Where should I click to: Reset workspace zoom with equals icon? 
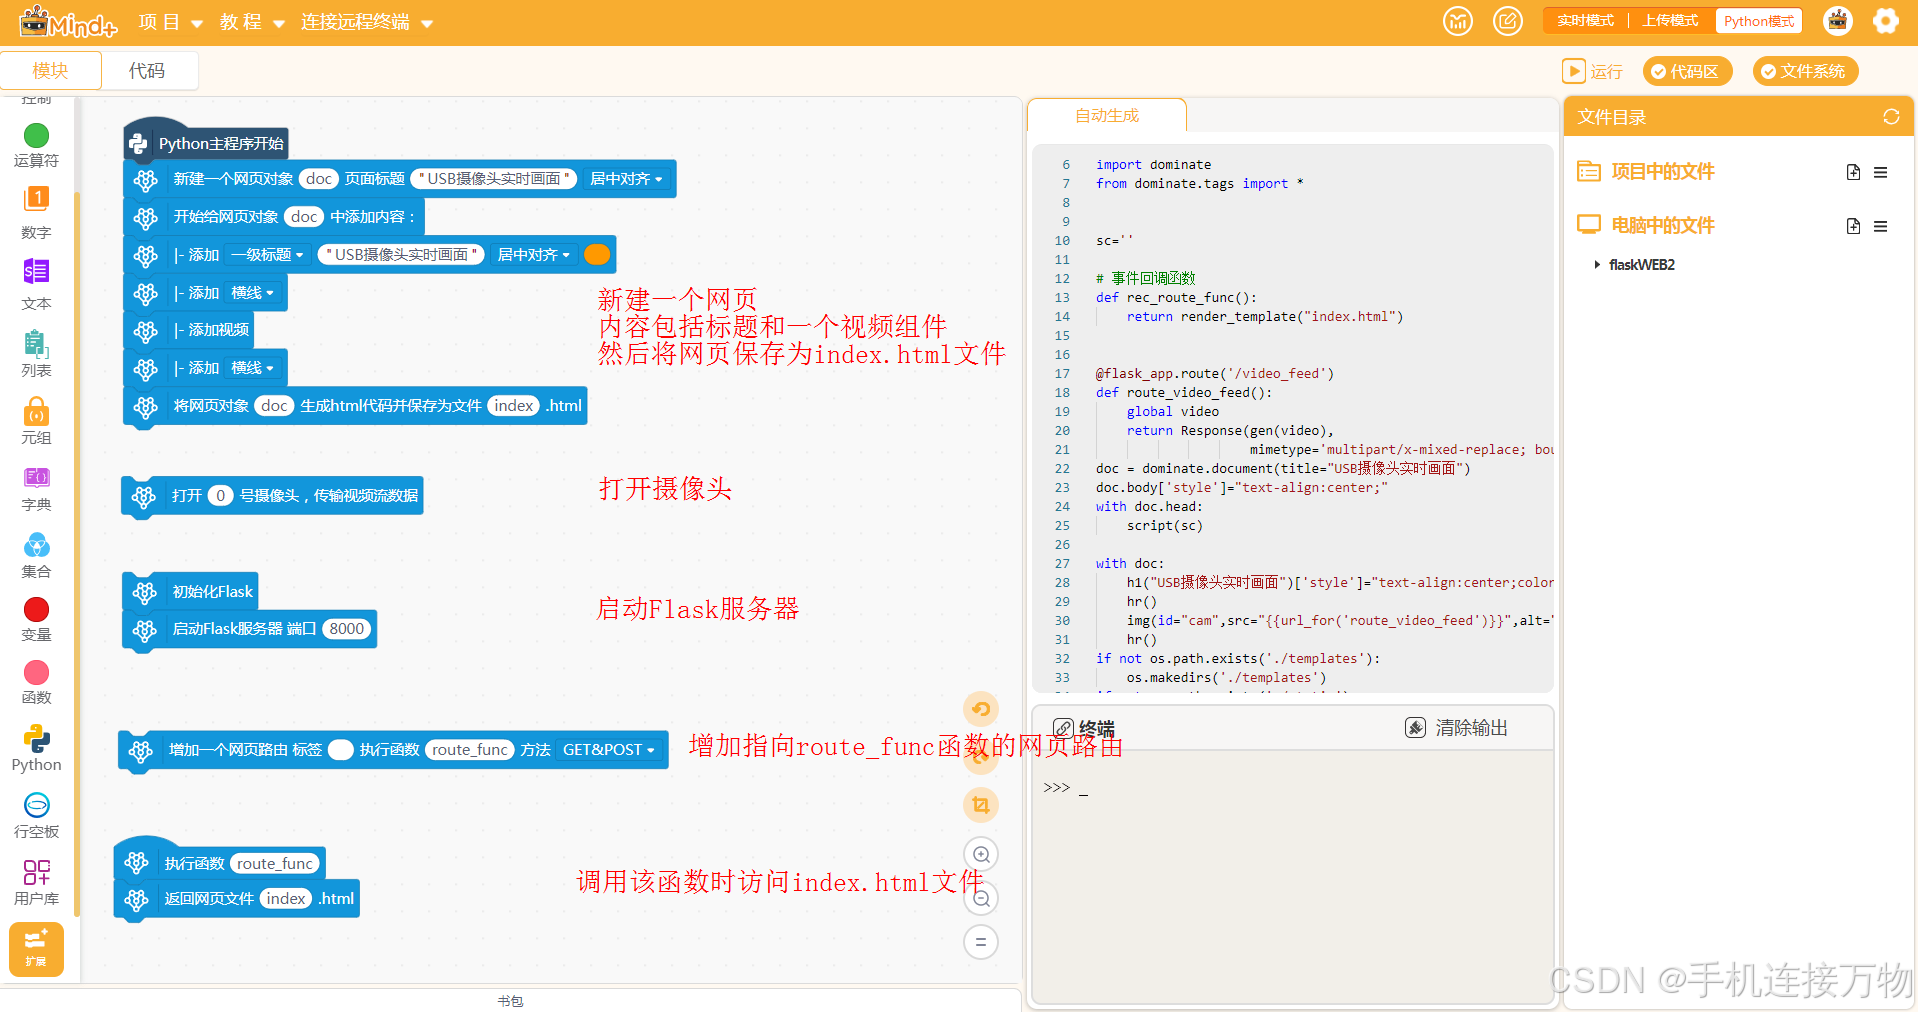(981, 942)
